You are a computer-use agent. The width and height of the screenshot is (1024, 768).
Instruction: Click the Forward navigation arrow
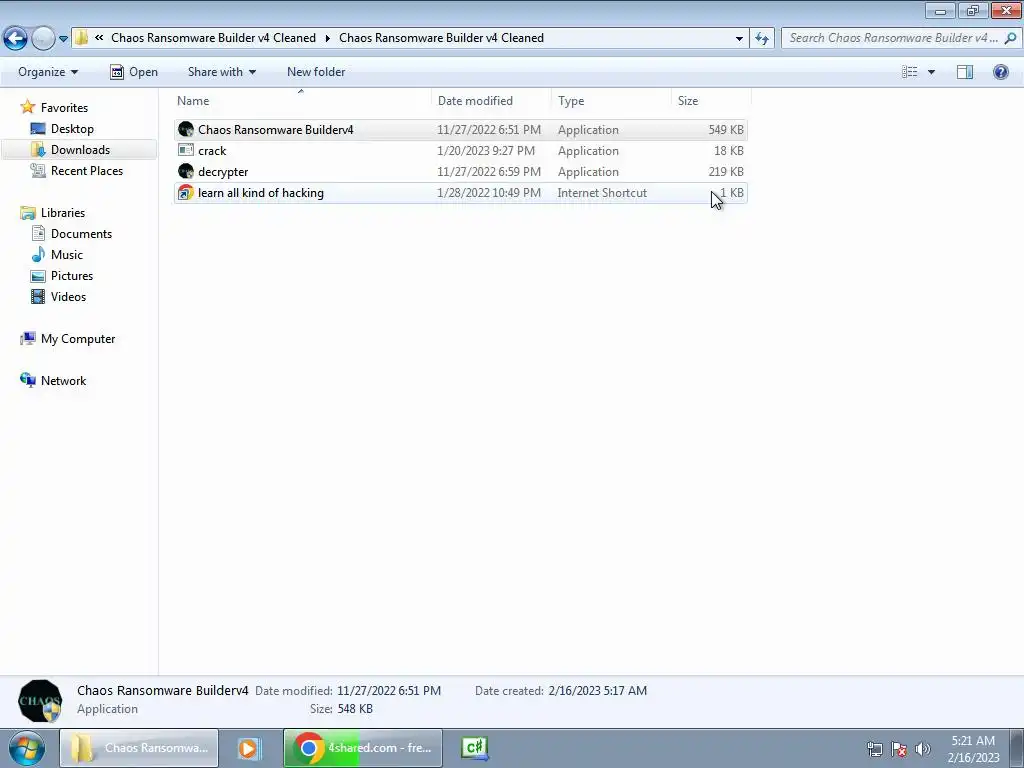coord(43,39)
